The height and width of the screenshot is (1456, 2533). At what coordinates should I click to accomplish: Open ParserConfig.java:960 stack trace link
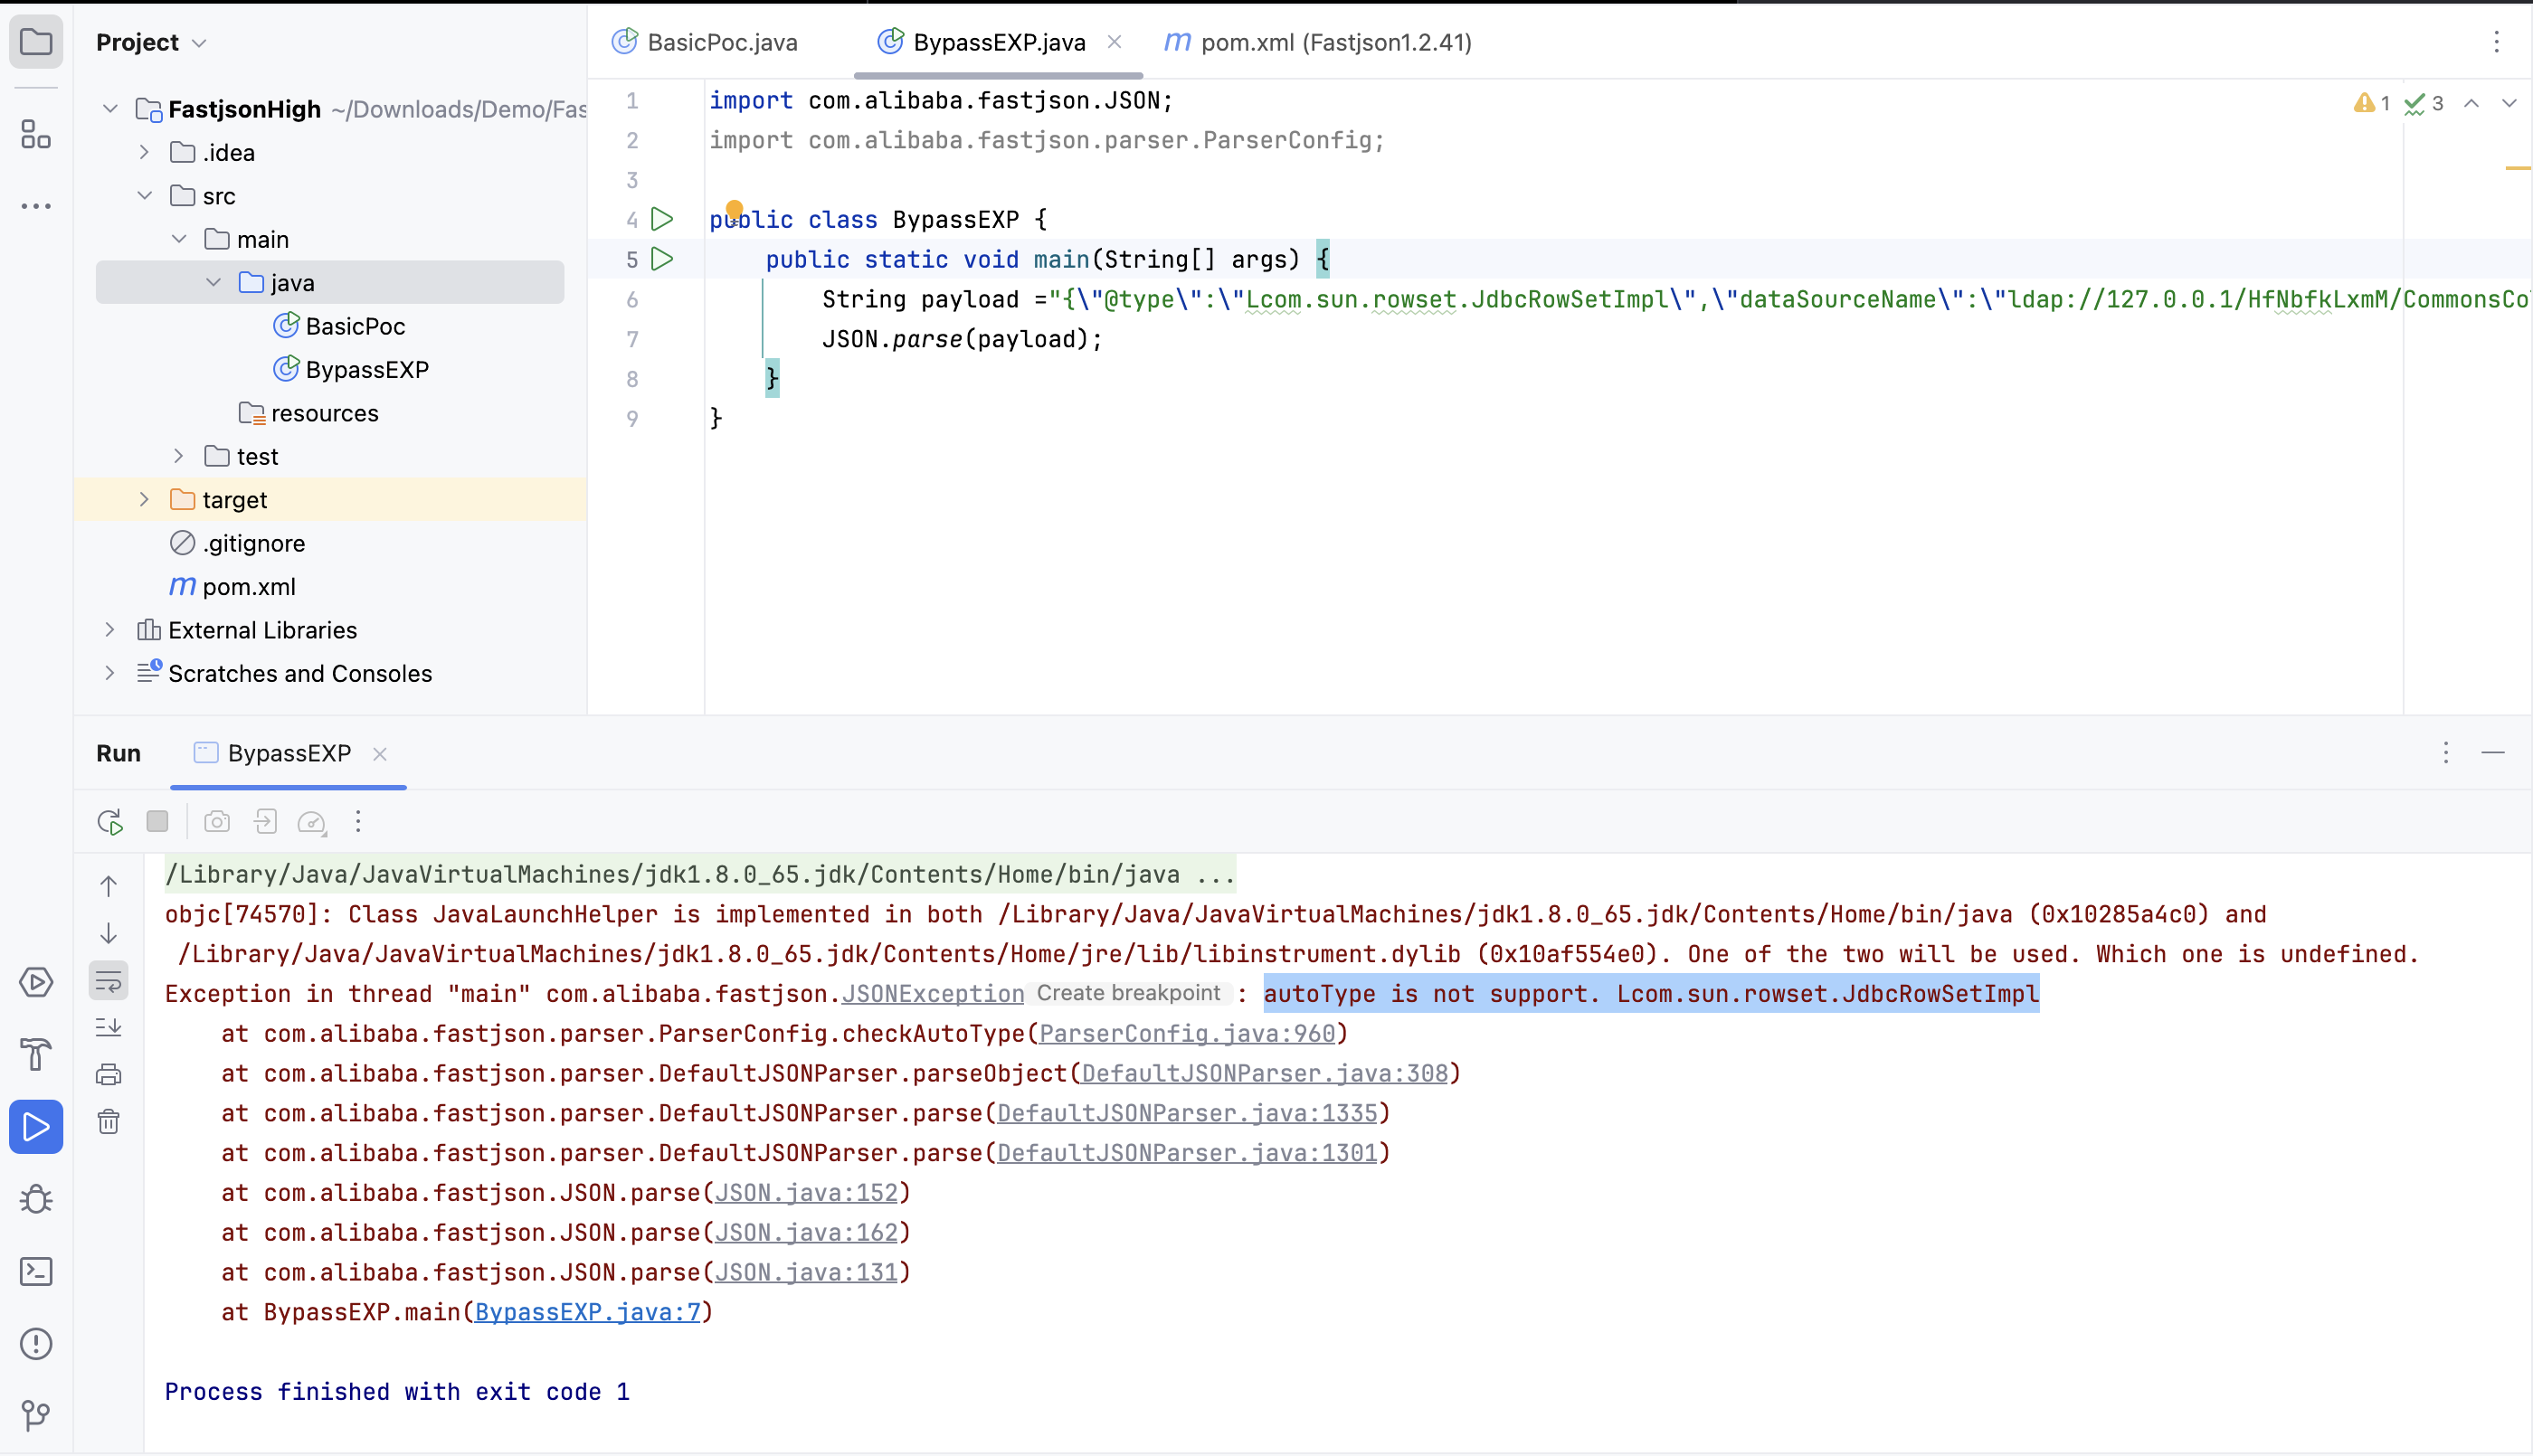pos(1187,1033)
